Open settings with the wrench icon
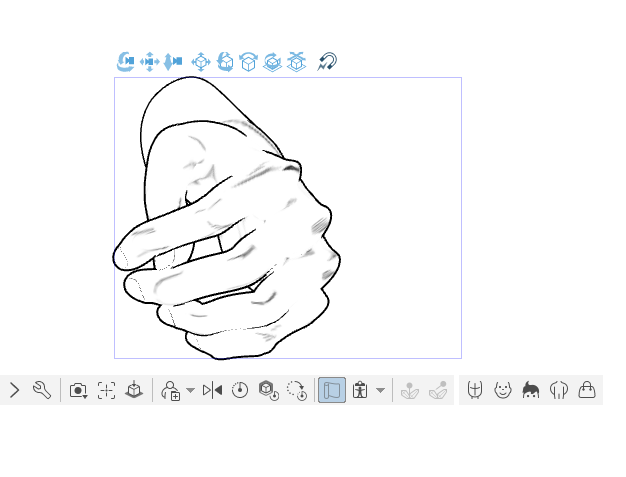The width and height of the screenshot is (626, 477). pos(42,390)
